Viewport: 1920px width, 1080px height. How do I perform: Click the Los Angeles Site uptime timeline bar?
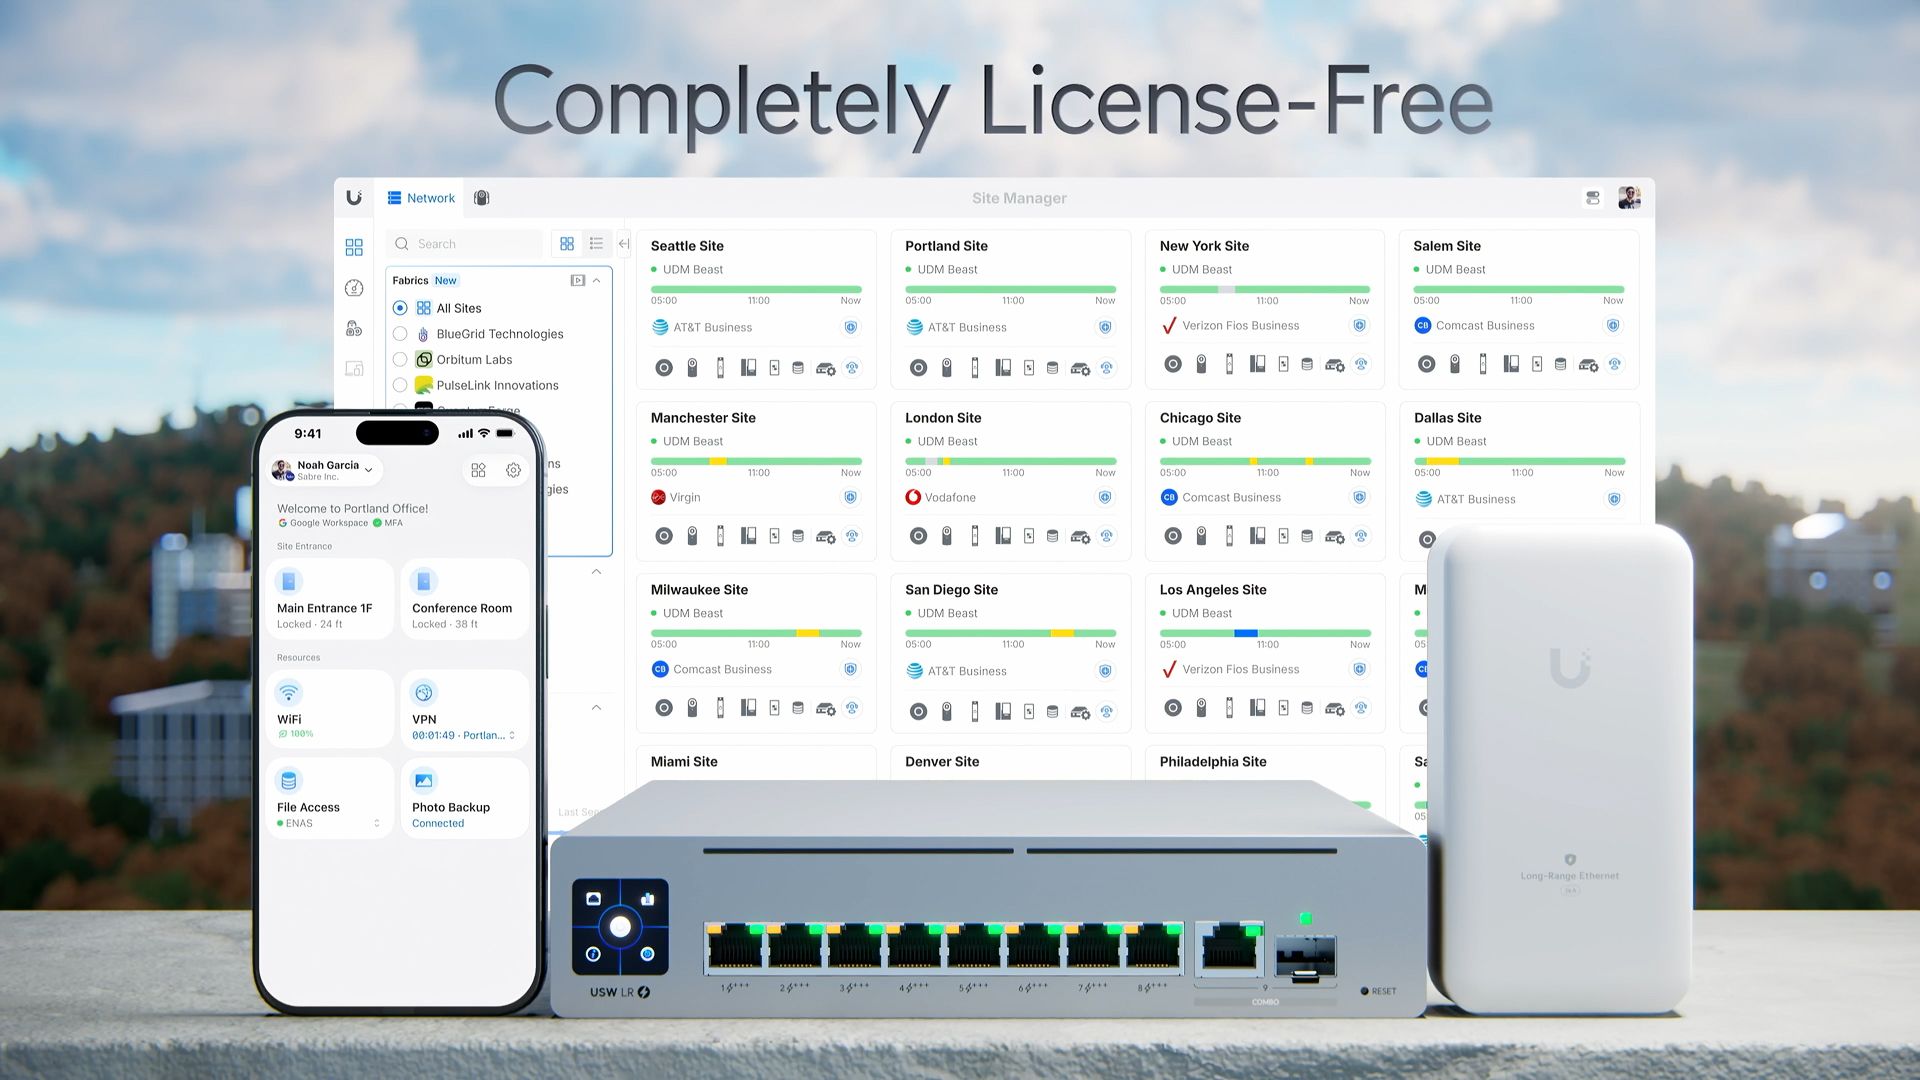pos(1265,633)
